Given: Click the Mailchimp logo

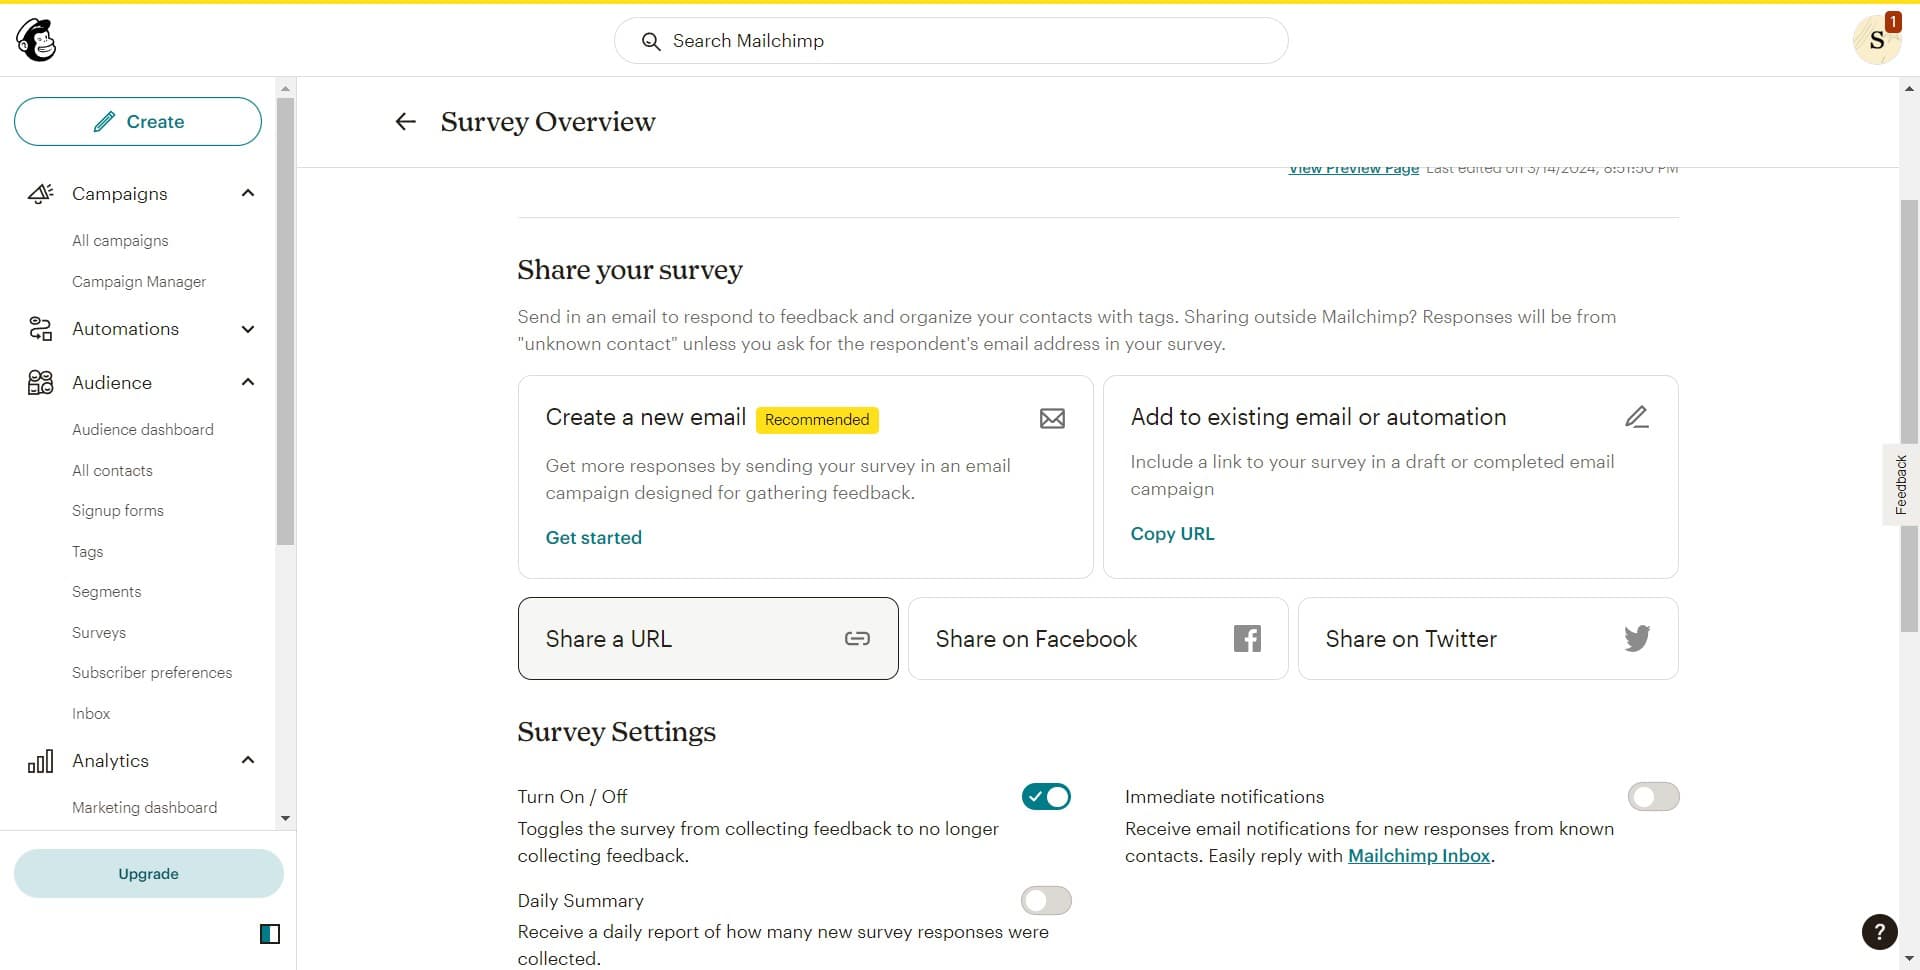Looking at the screenshot, I should (36, 39).
